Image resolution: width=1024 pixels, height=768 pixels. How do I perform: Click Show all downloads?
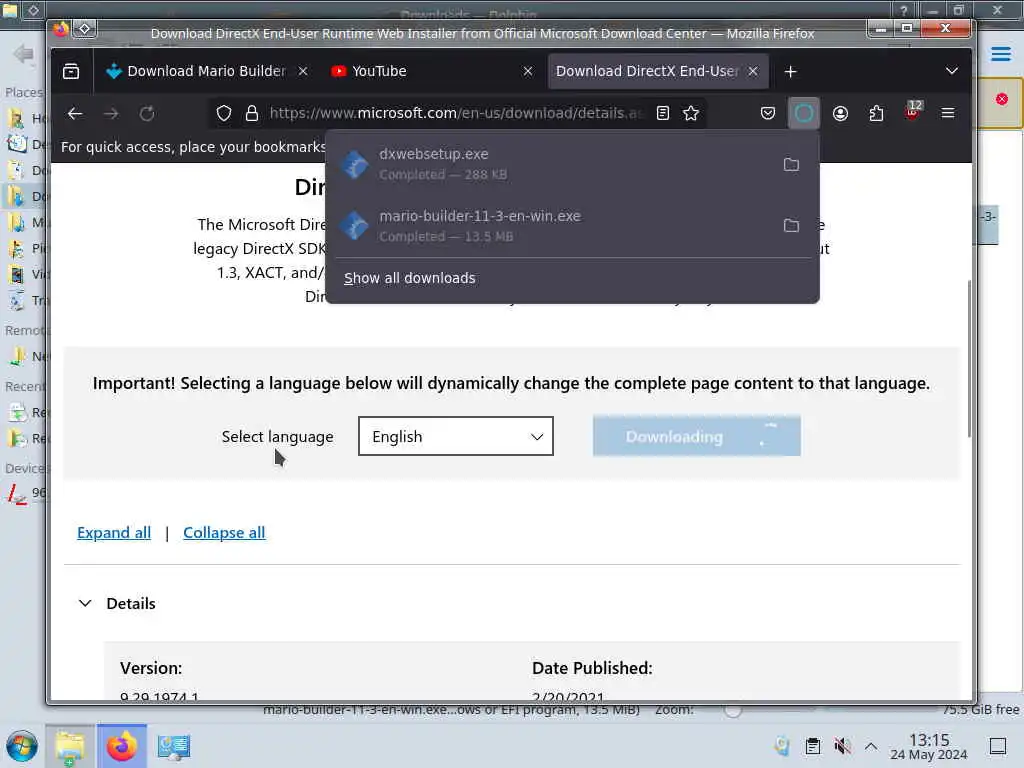[409, 278]
